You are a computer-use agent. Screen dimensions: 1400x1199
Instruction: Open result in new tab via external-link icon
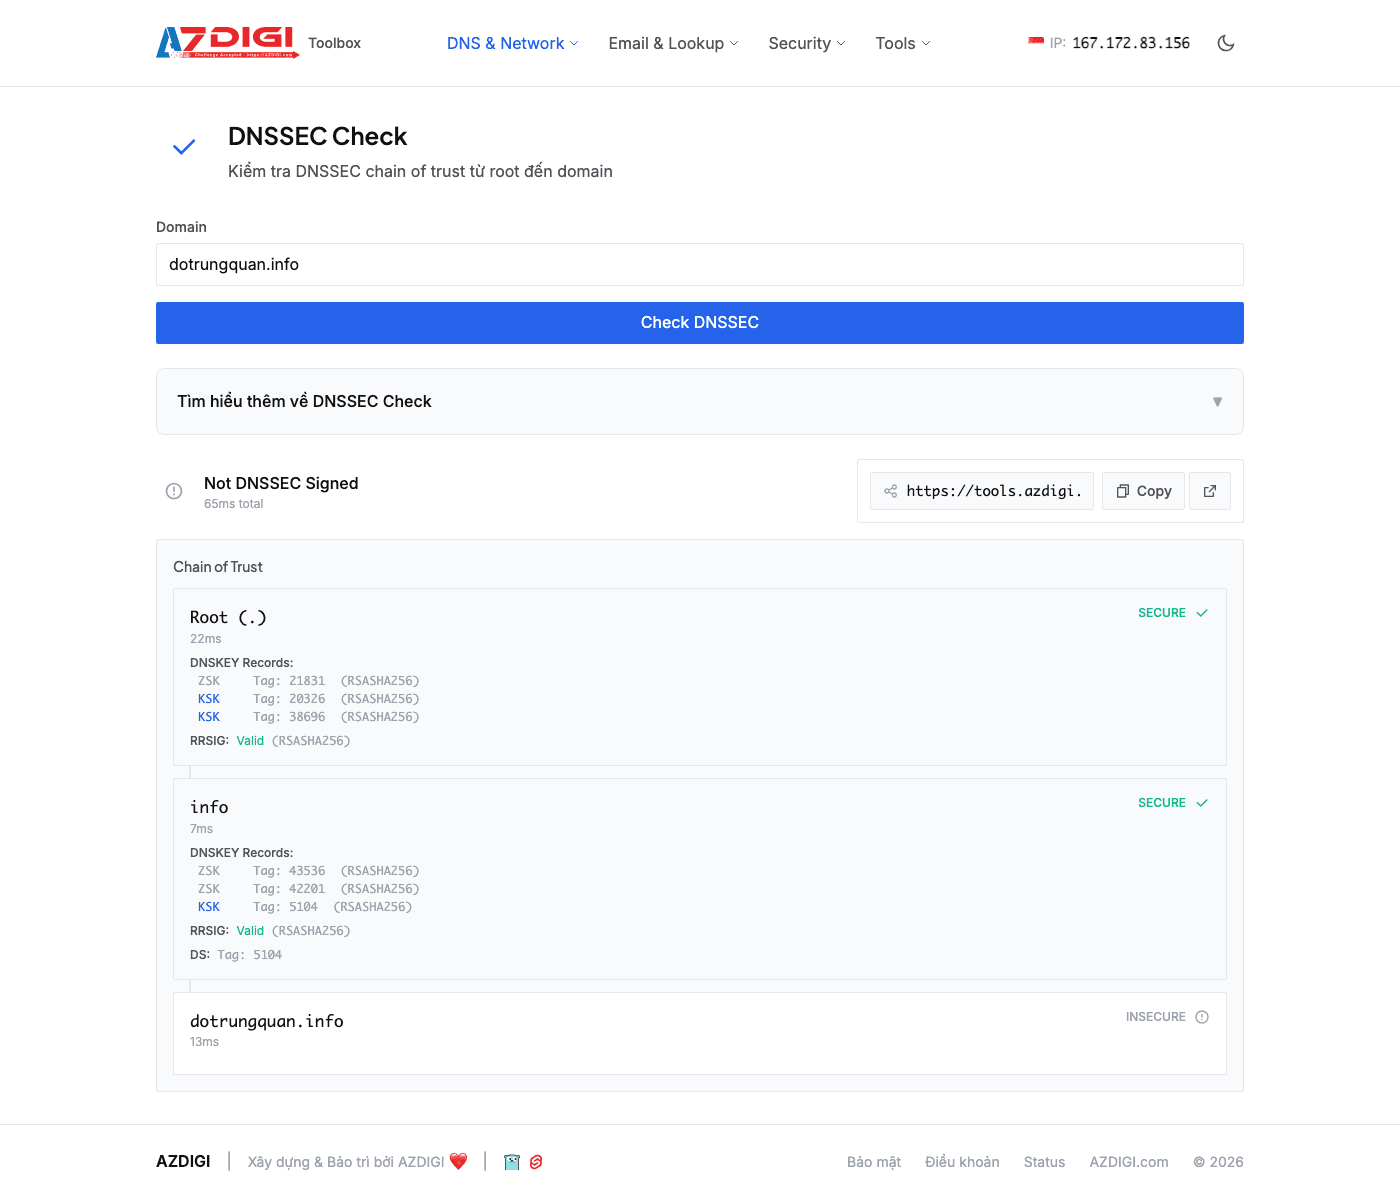click(x=1209, y=491)
